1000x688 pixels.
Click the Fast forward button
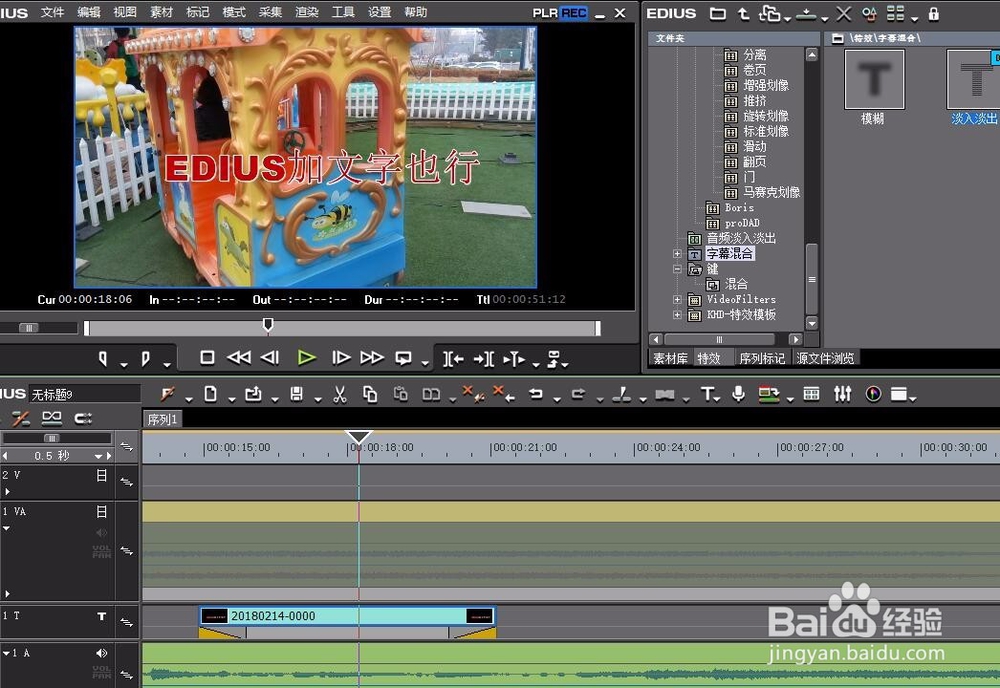[x=372, y=358]
